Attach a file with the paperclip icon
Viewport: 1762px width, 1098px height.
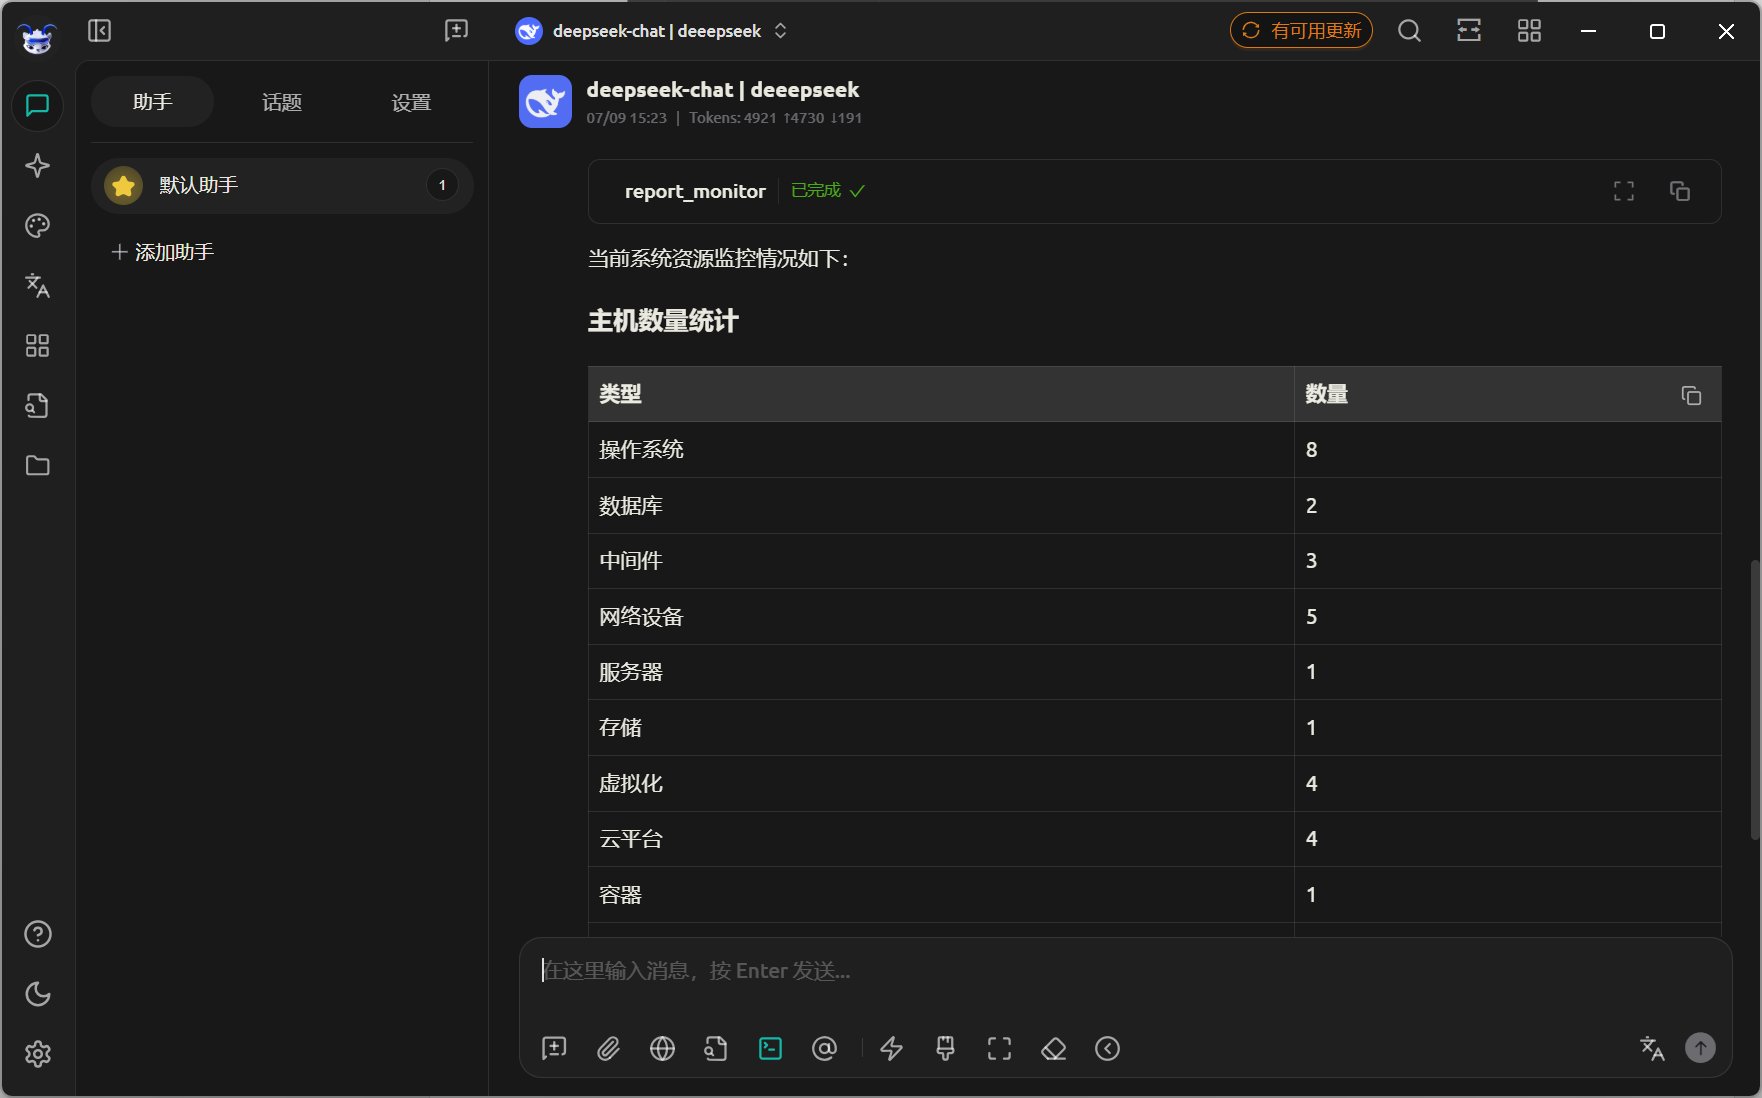[608, 1048]
